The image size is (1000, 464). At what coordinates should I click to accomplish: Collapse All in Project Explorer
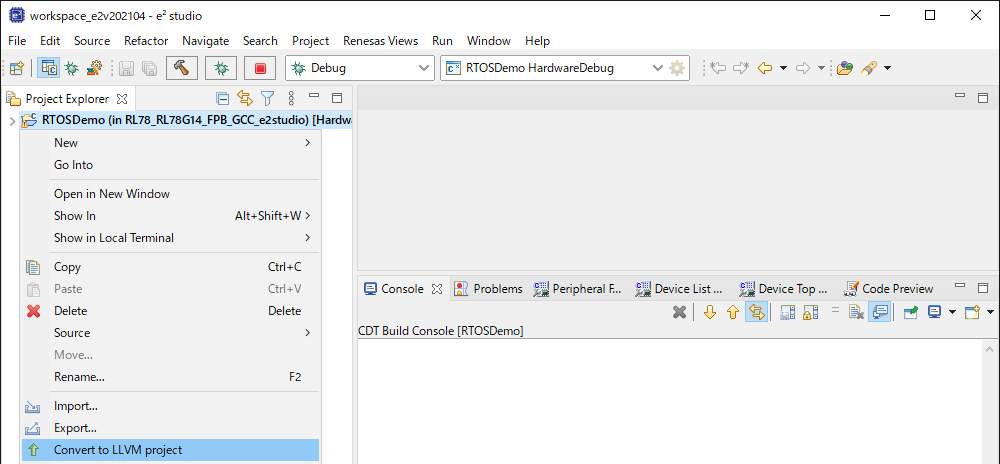click(223, 98)
